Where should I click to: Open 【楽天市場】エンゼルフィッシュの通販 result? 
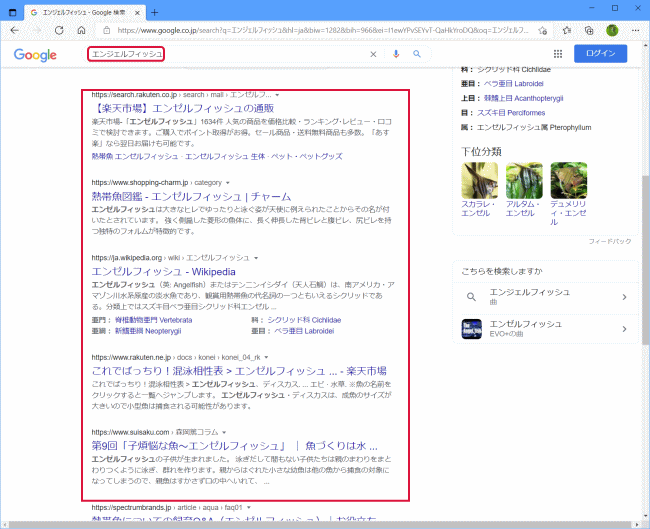tap(183, 108)
